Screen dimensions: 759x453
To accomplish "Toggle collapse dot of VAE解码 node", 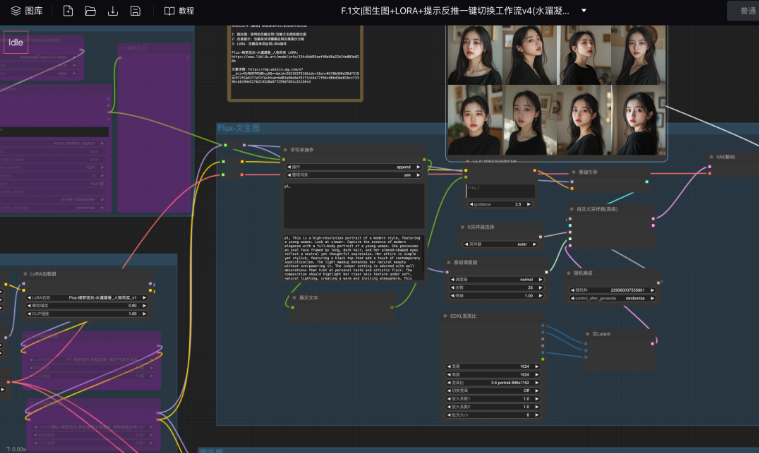I will (x=711, y=157).
